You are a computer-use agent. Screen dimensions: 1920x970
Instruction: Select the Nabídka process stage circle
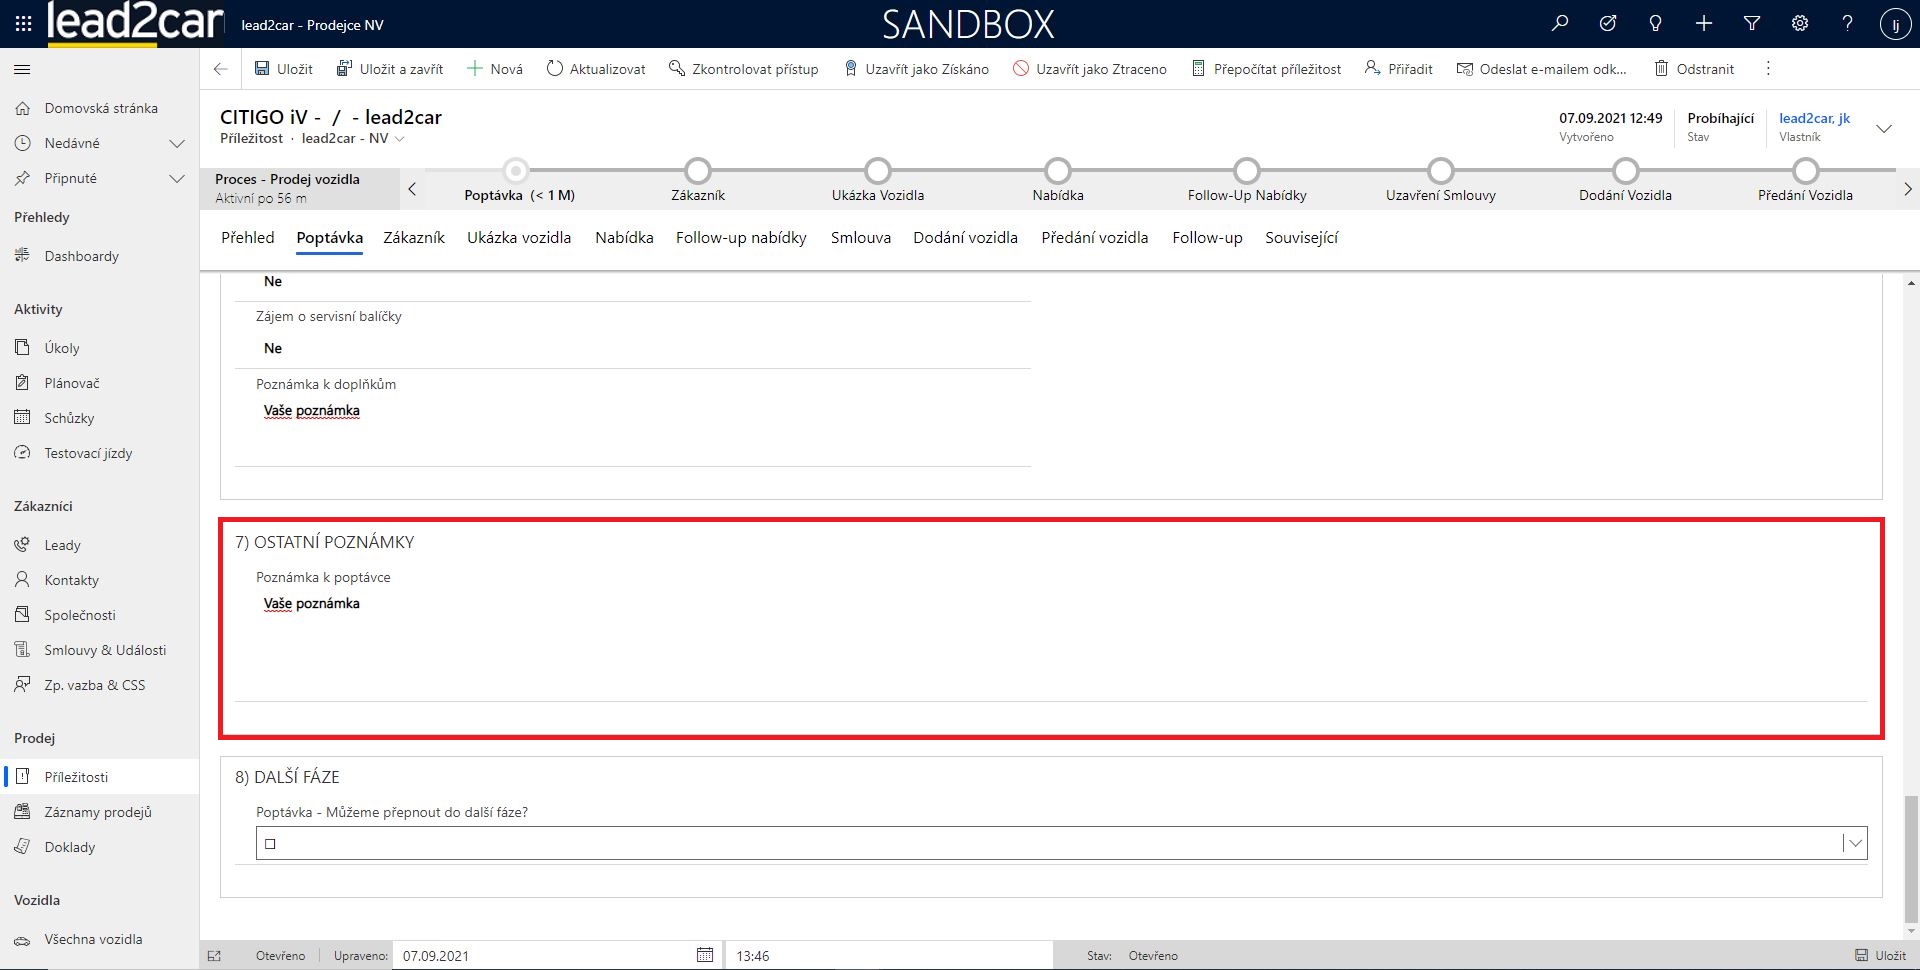[1057, 171]
